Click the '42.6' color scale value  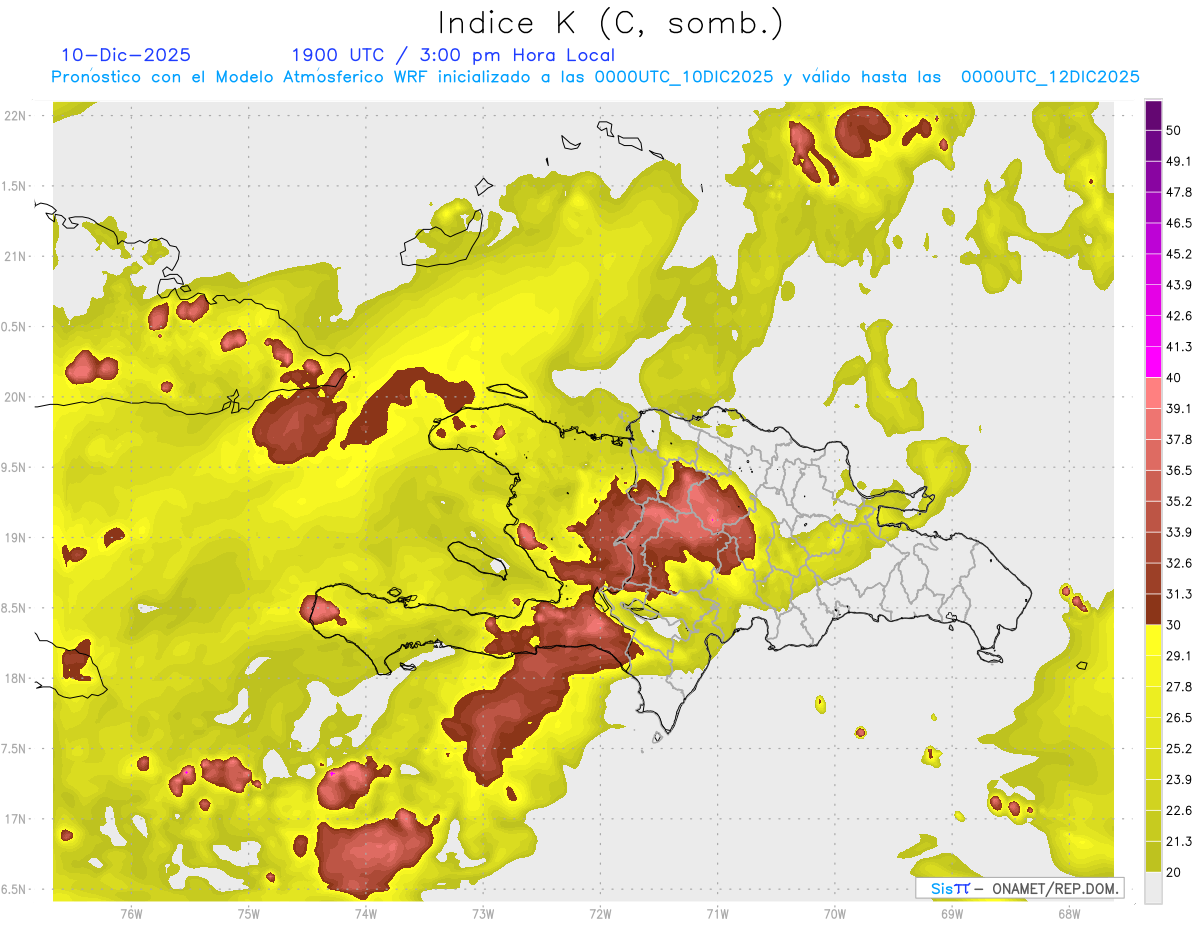click(x=1179, y=316)
